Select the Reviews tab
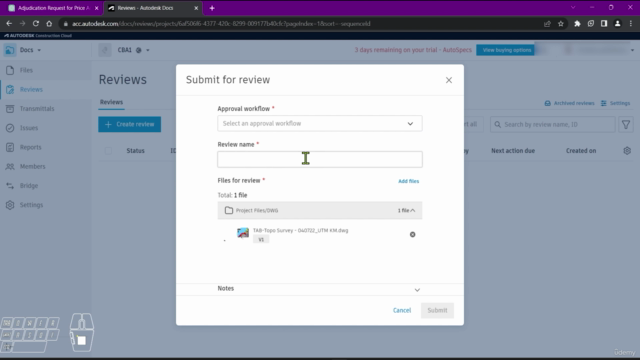Viewport: 640px width, 360px height. click(111, 102)
